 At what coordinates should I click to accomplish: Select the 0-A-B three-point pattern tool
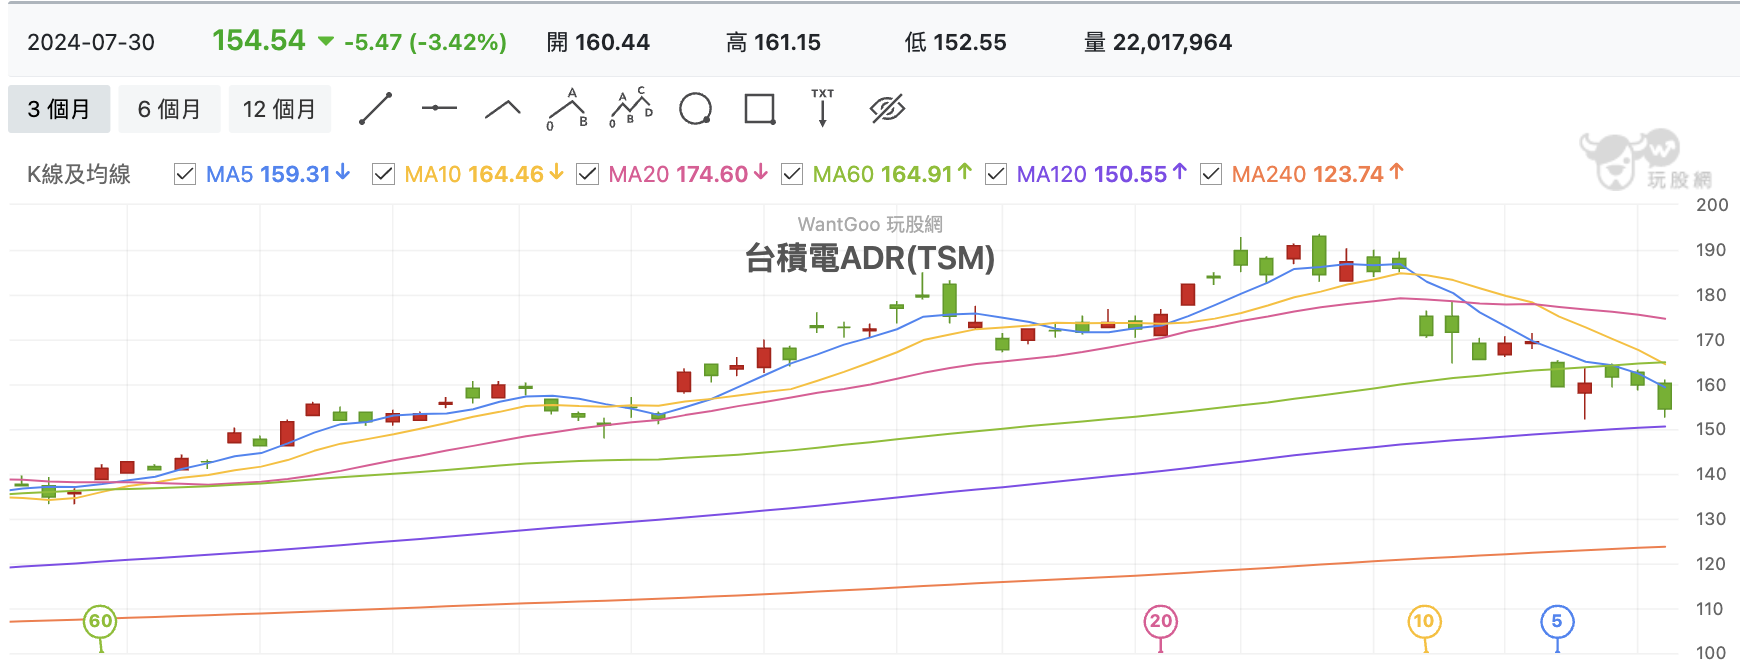pyautogui.click(x=567, y=109)
